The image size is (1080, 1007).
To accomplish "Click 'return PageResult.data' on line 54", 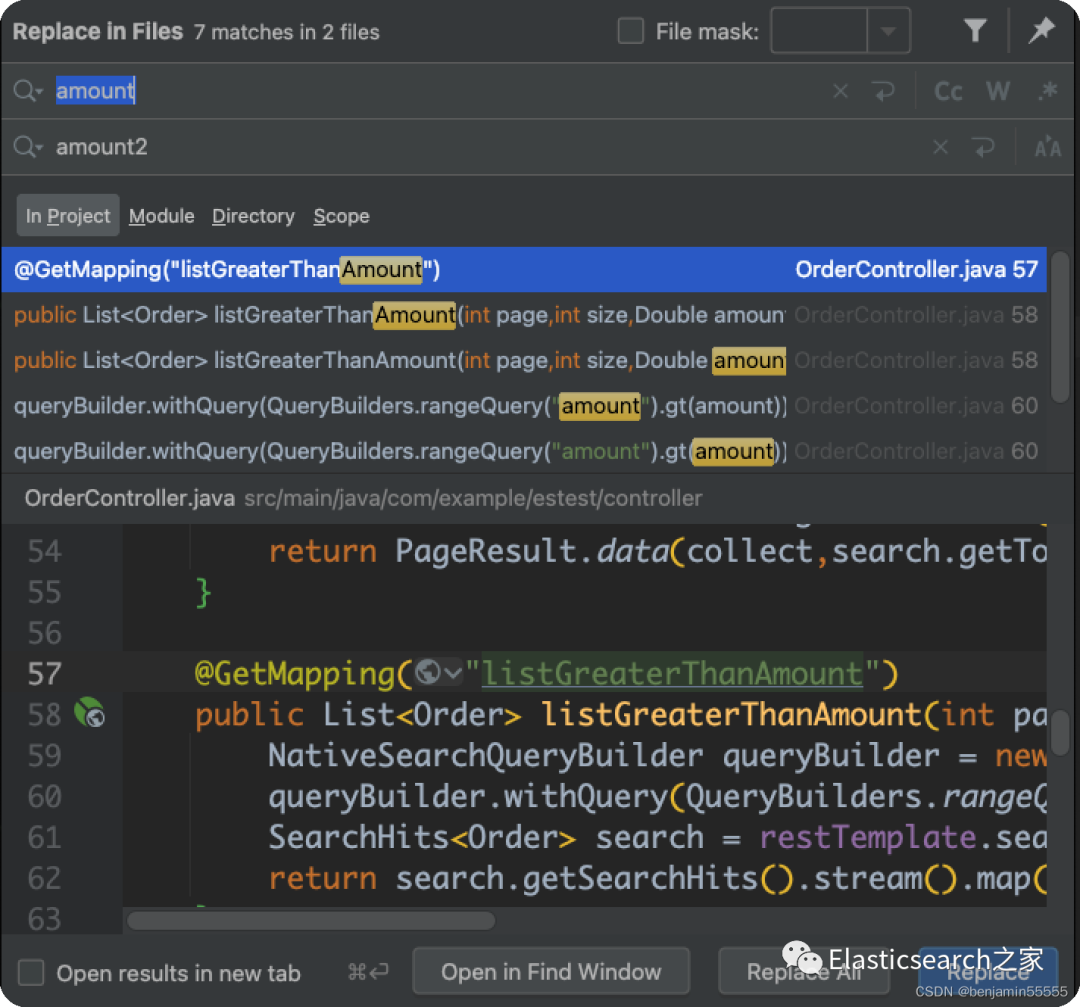I will pyautogui.click(x=468, y=551).
